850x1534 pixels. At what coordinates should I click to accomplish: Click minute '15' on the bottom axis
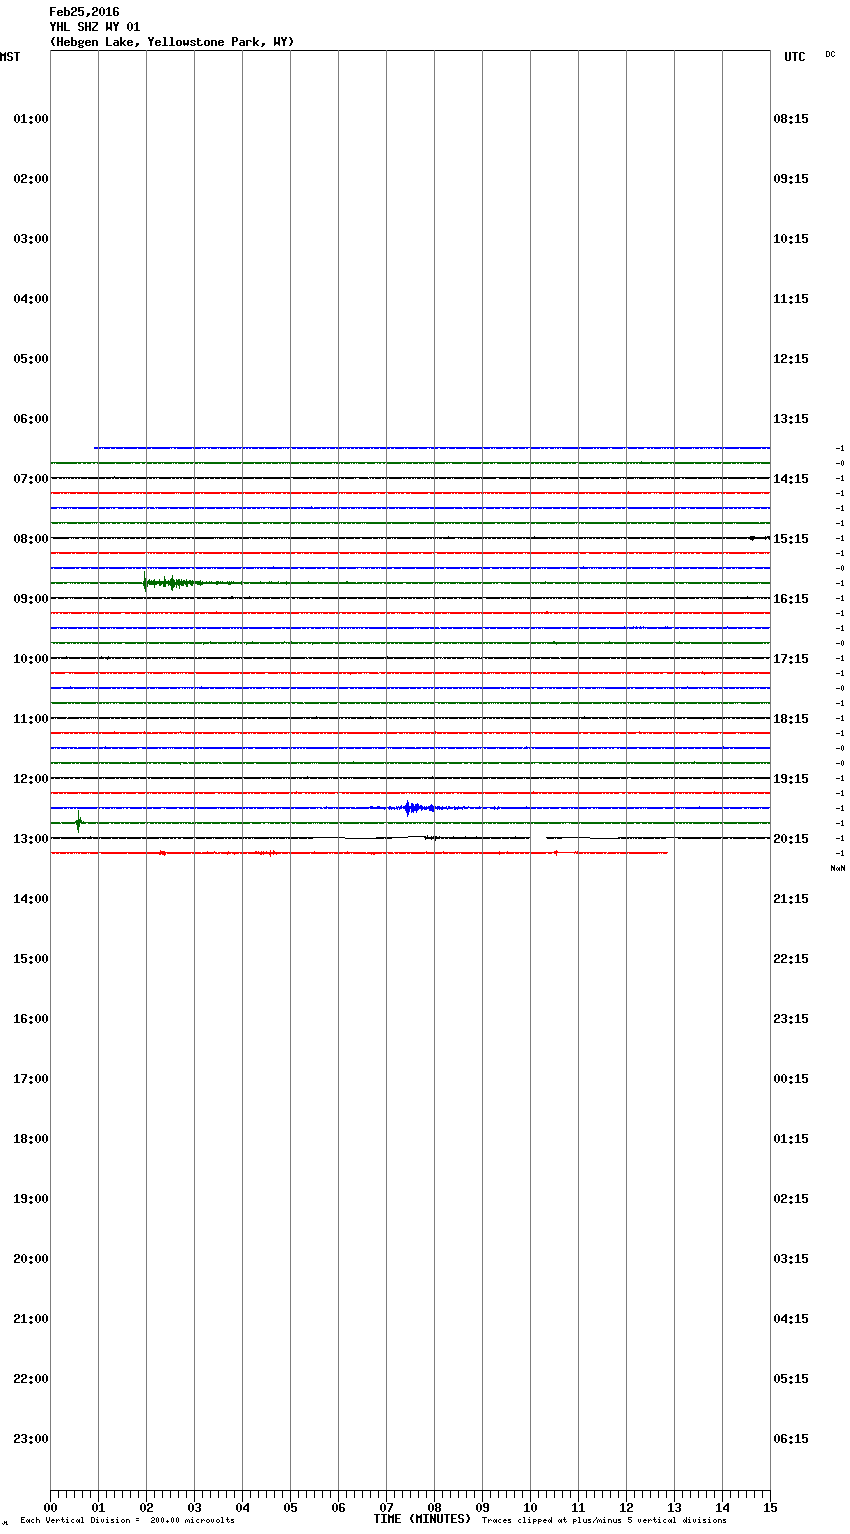point(770,1508)
